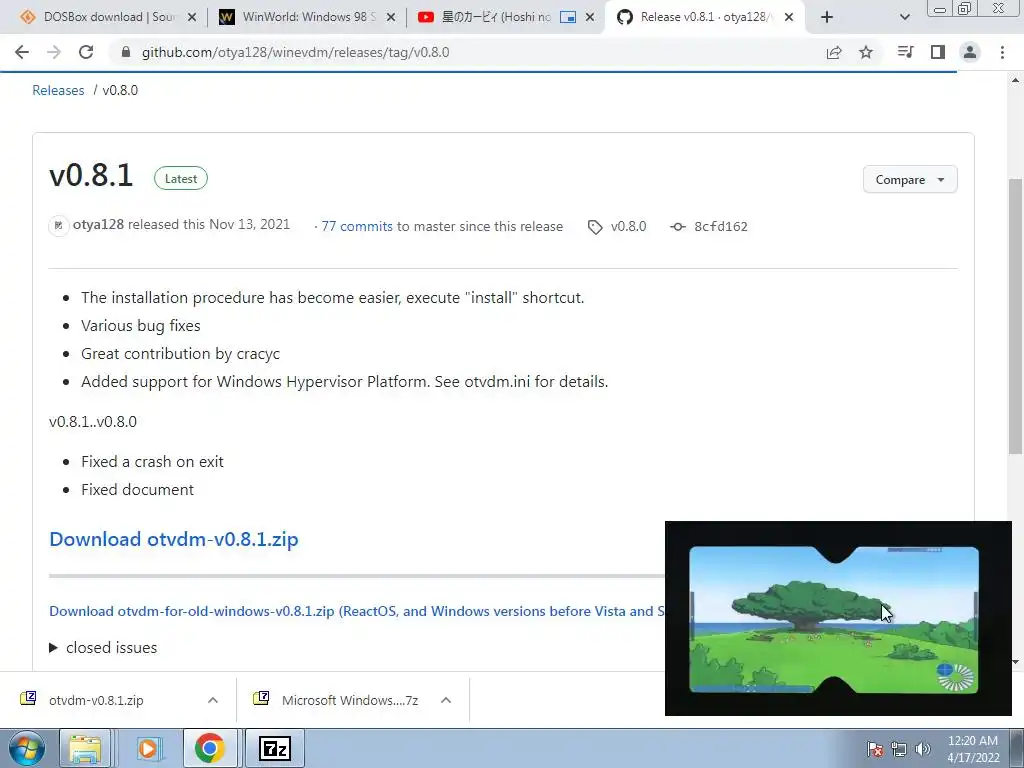Click the address bar URL
Screen dimensions: 1024x768
click(295, 52)
